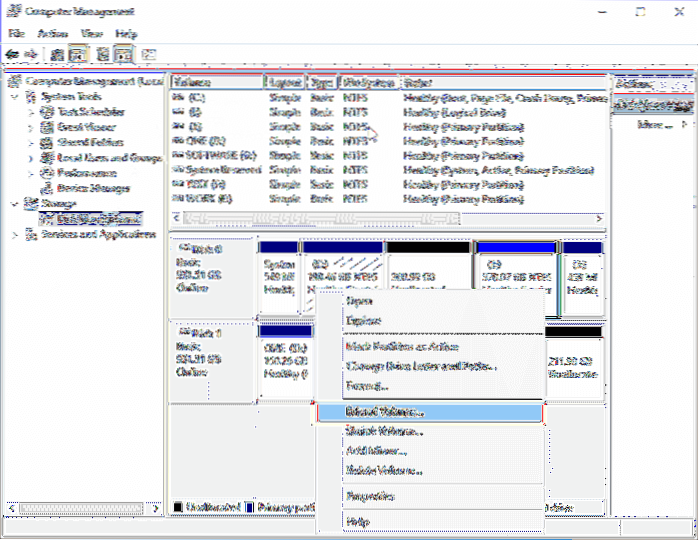The width and height of the screenshot is (698, 540).
Task: Select the SOFTWARE (G:) volume row
Action: (x=215, y=156)
